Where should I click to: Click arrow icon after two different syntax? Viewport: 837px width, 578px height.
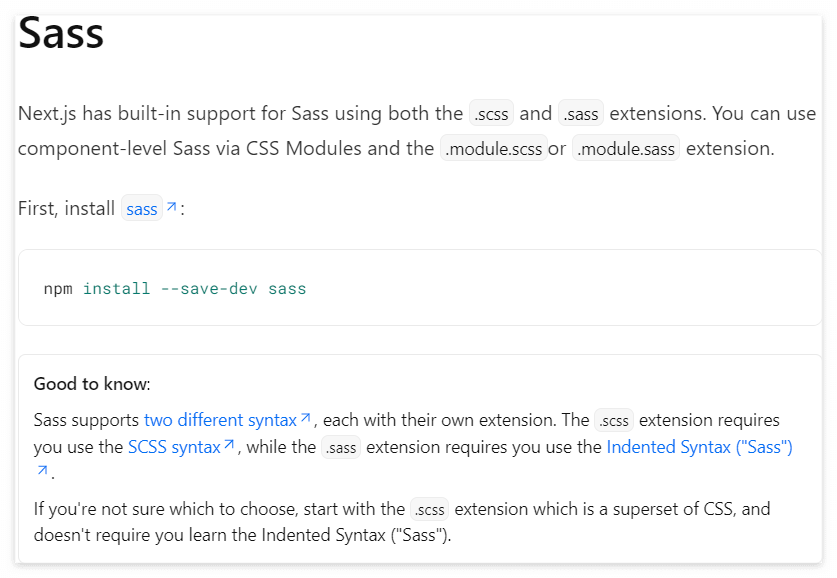(305, 418)
